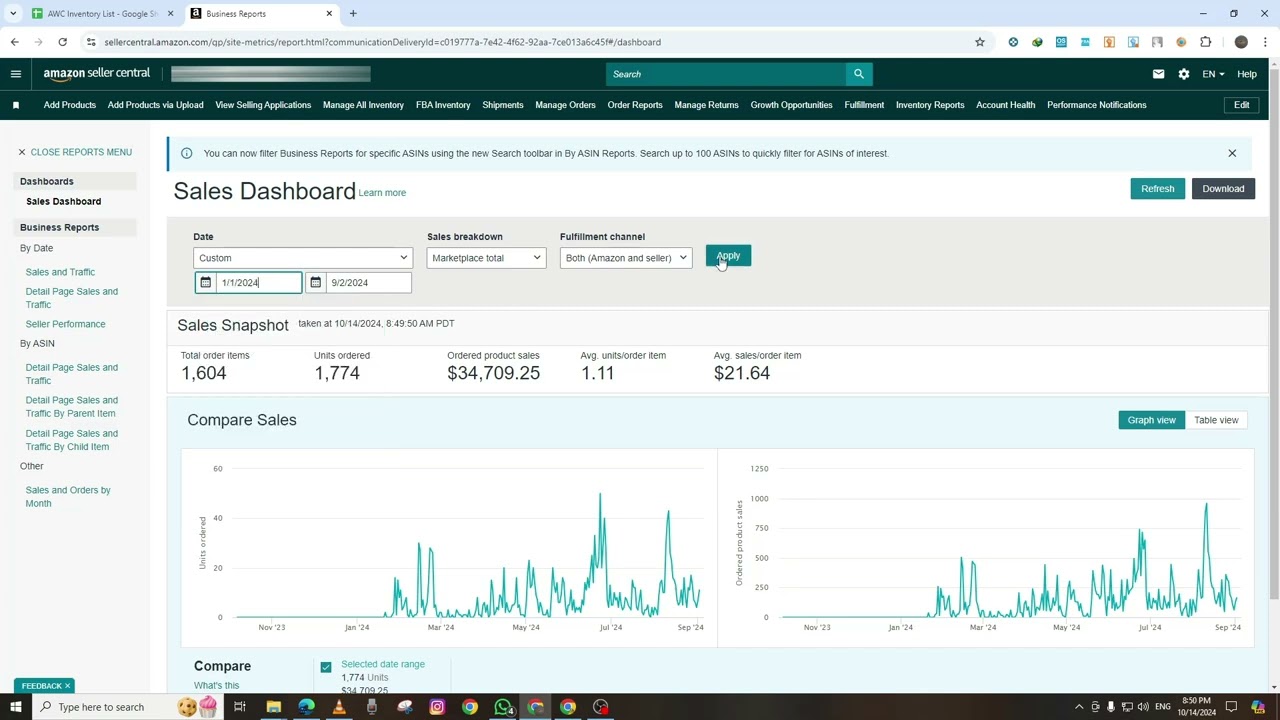This screenshot has width=1280, height=720.
Task: Open Growth Opportunities menu item
Action: 791,105
